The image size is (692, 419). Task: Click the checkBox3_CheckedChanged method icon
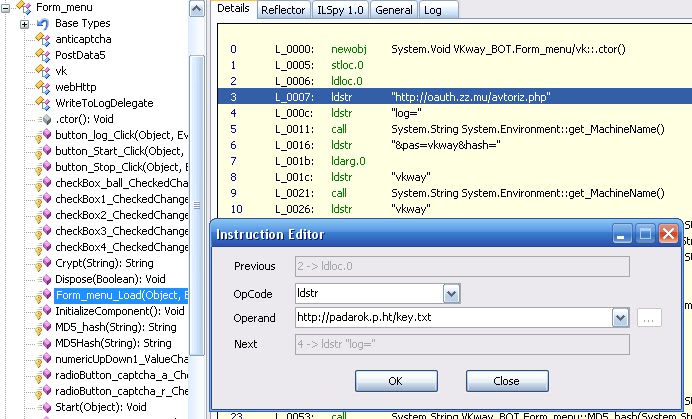44,231
